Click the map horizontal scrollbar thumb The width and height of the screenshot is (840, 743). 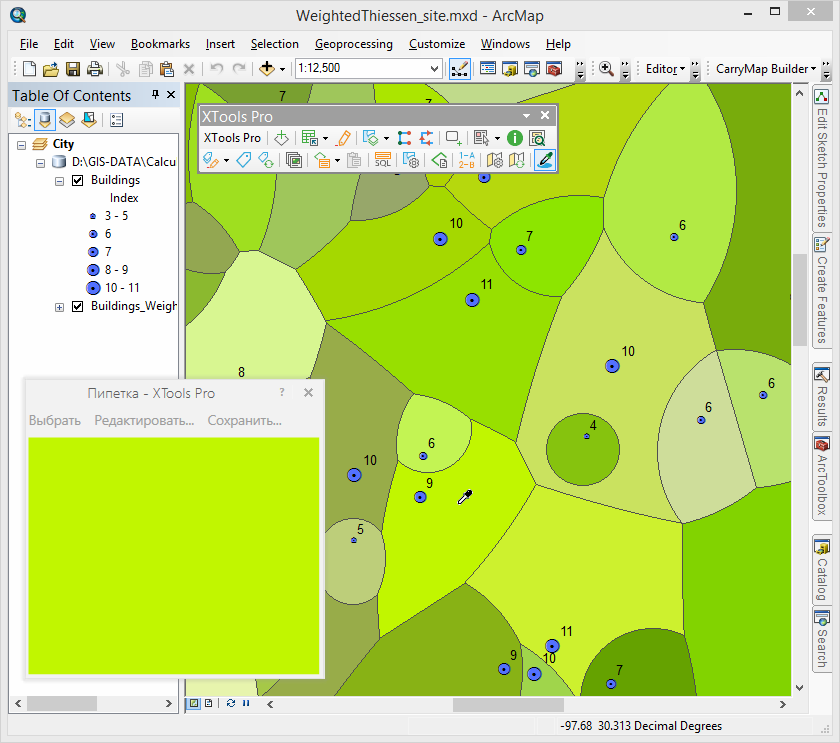click(508, 704)
